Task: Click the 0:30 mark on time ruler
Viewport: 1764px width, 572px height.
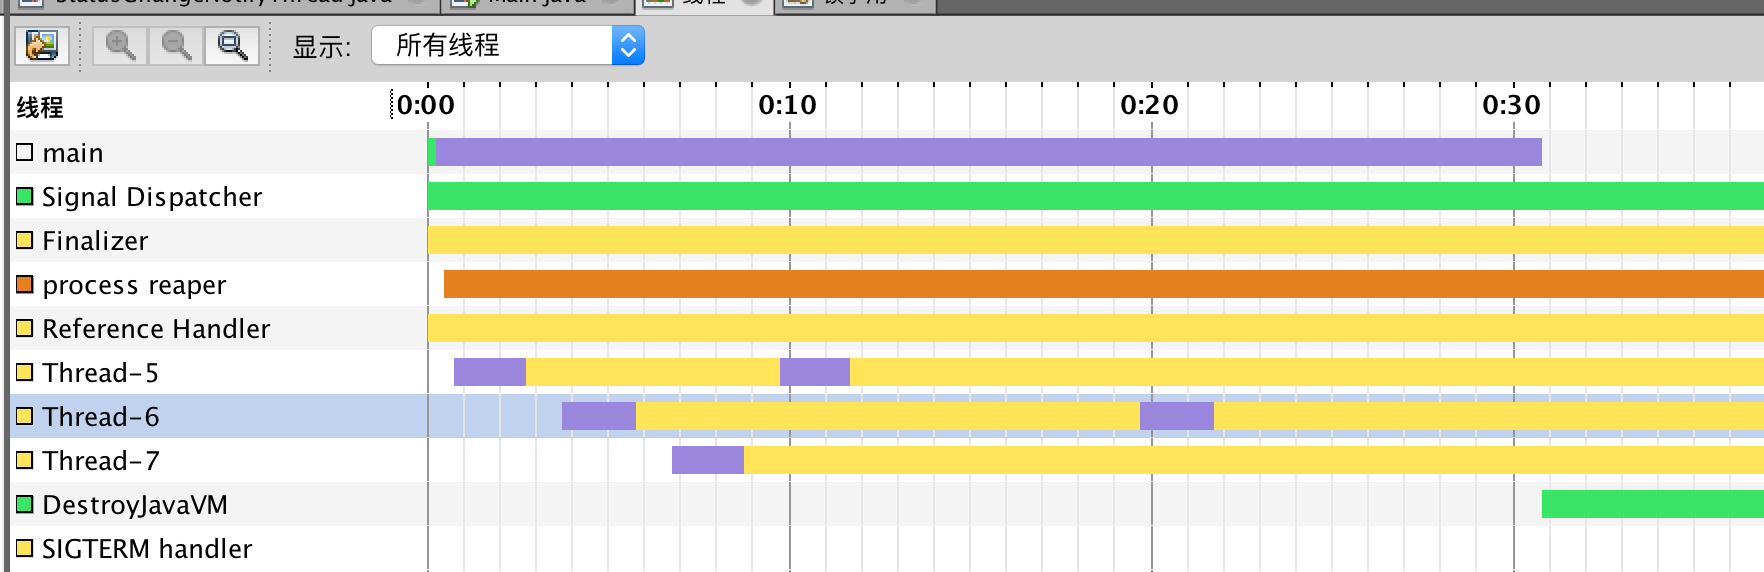Action: (1511, 105)
